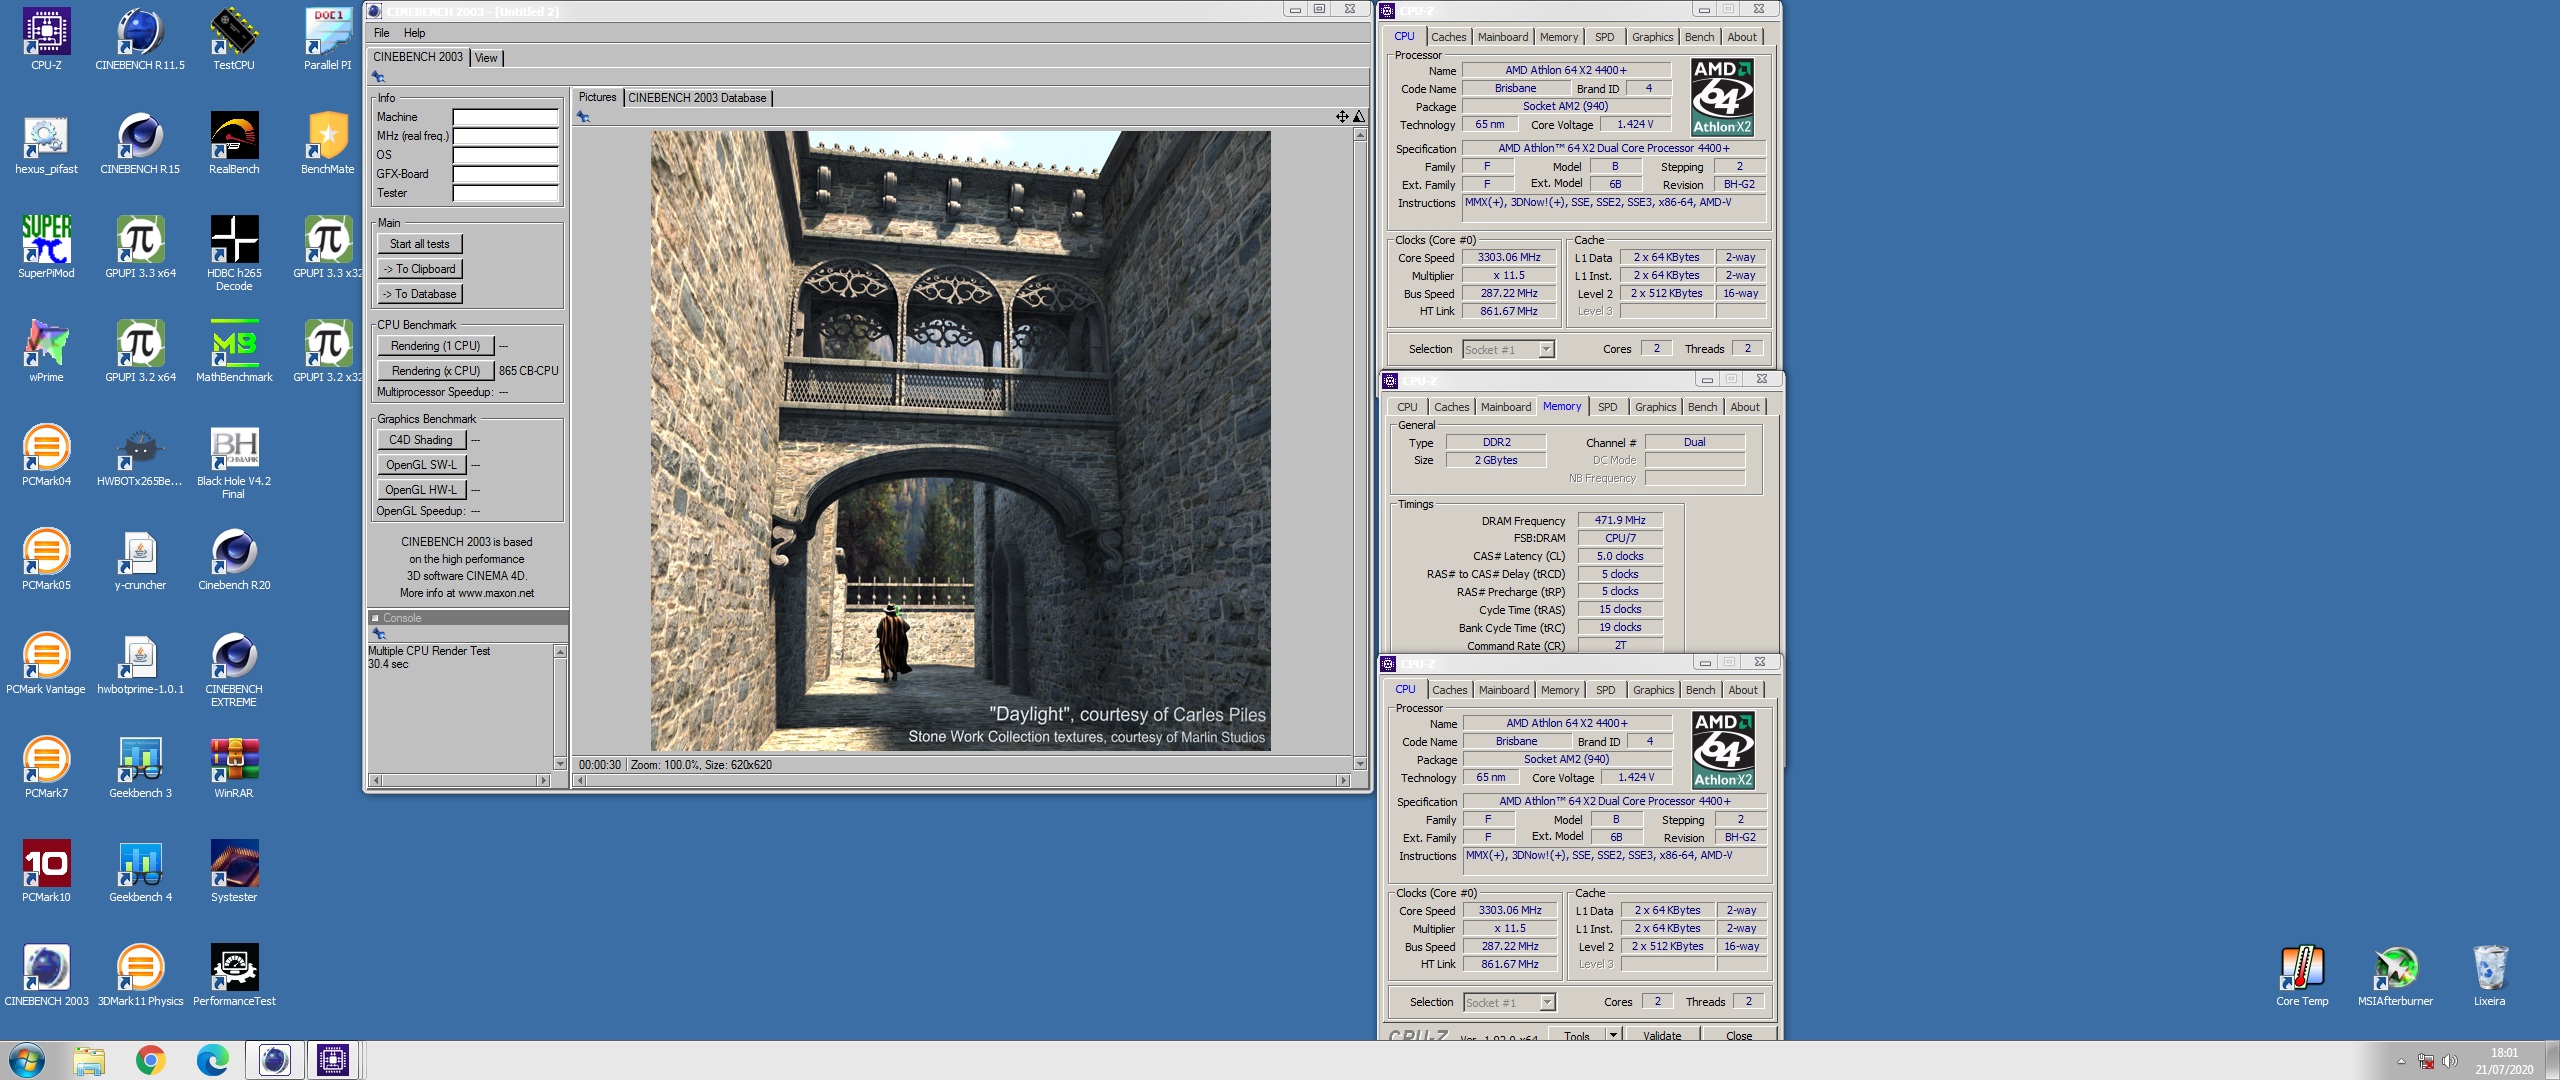Click the Tester input field
Viewport: 2560px width, 1080px height.
click(x=505, y=193)
